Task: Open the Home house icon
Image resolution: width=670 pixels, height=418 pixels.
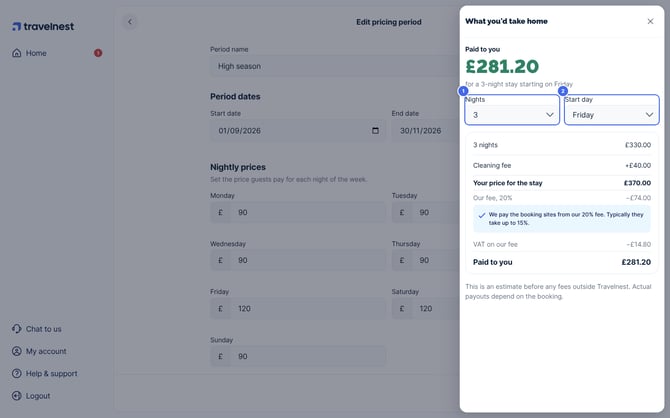Action: 17,53
